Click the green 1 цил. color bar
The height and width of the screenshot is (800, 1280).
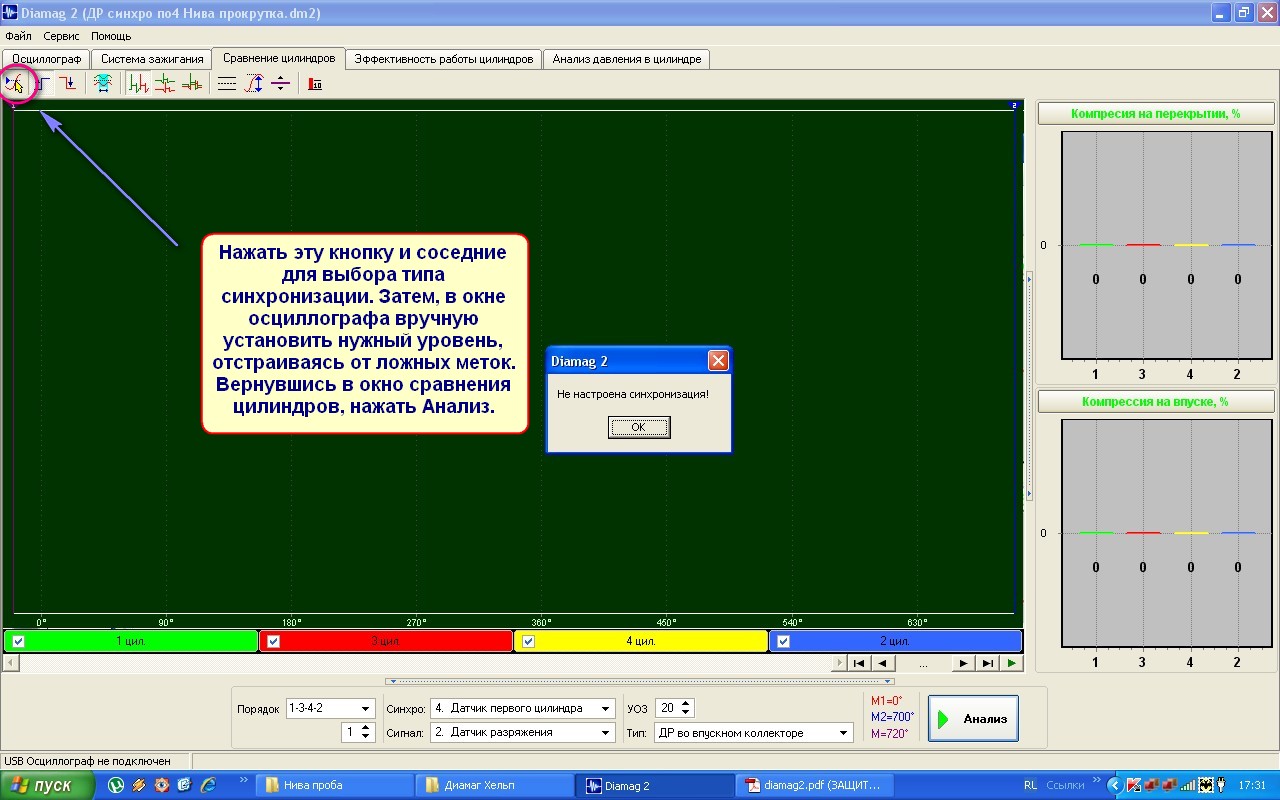(x=131, y=641)
